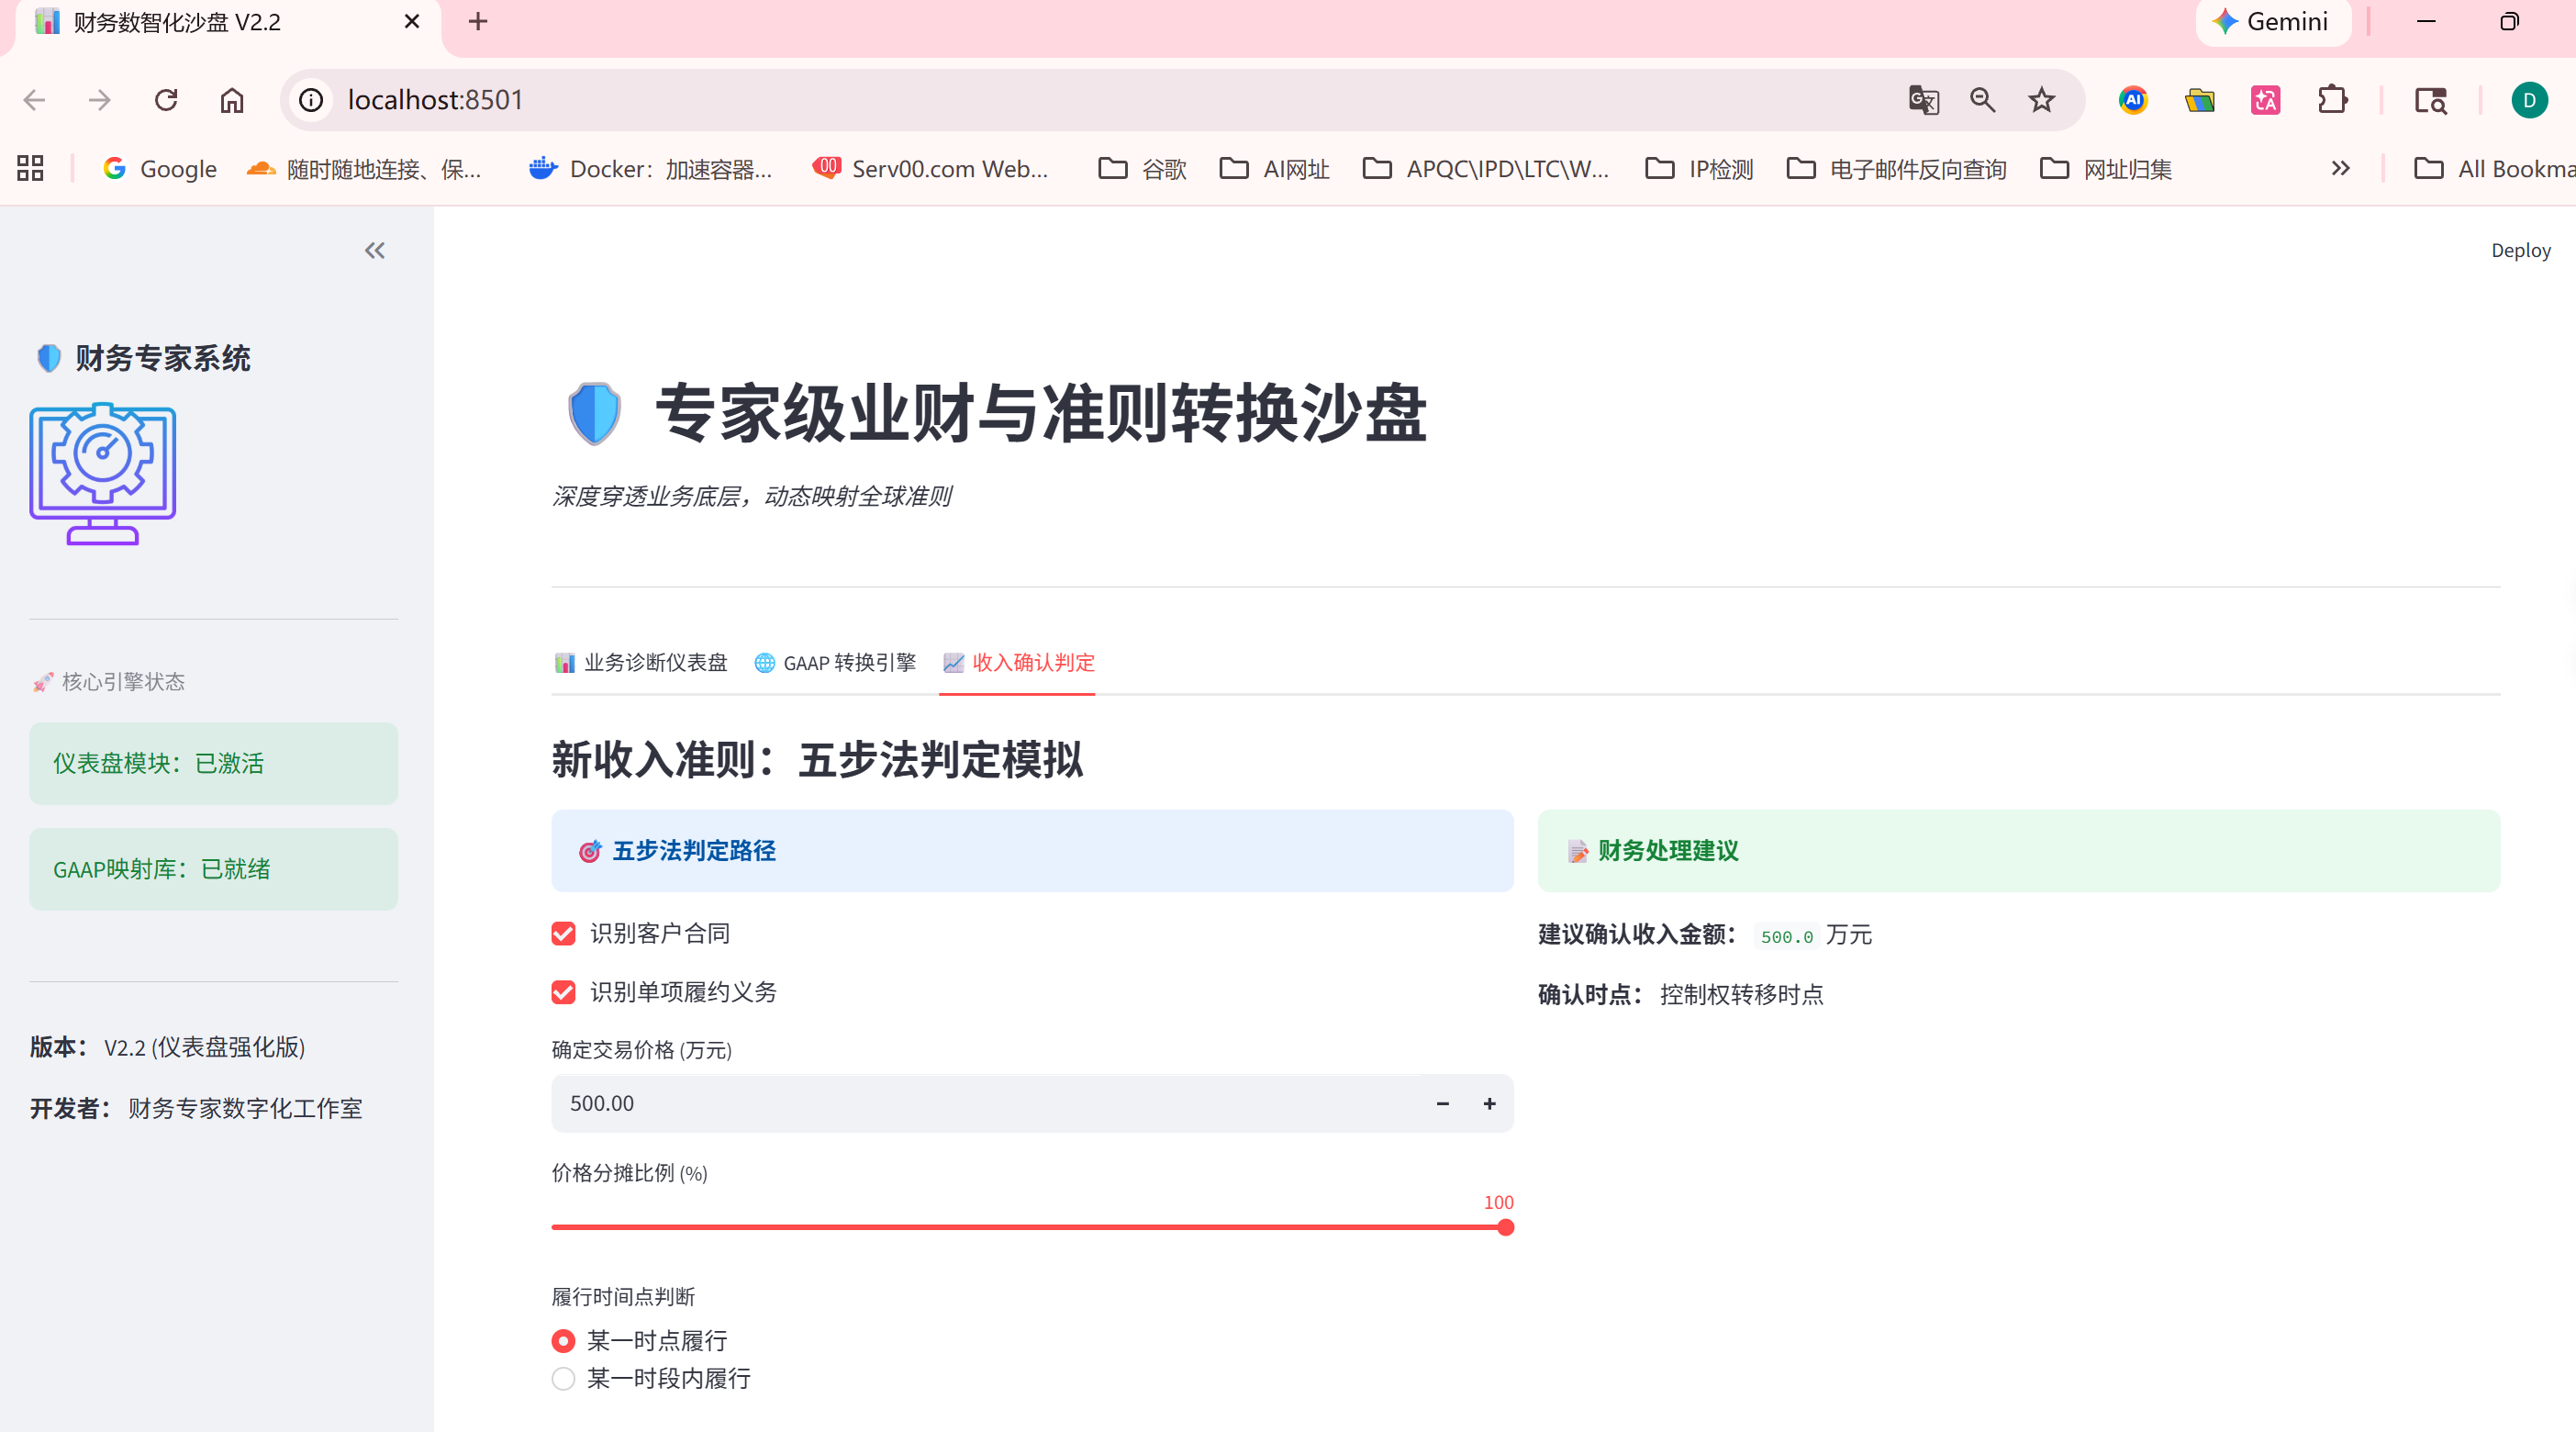The image size is (2576, 1432).
Task: Click the 价格分摊比例 slider handle
Action: [1505, 1227]
